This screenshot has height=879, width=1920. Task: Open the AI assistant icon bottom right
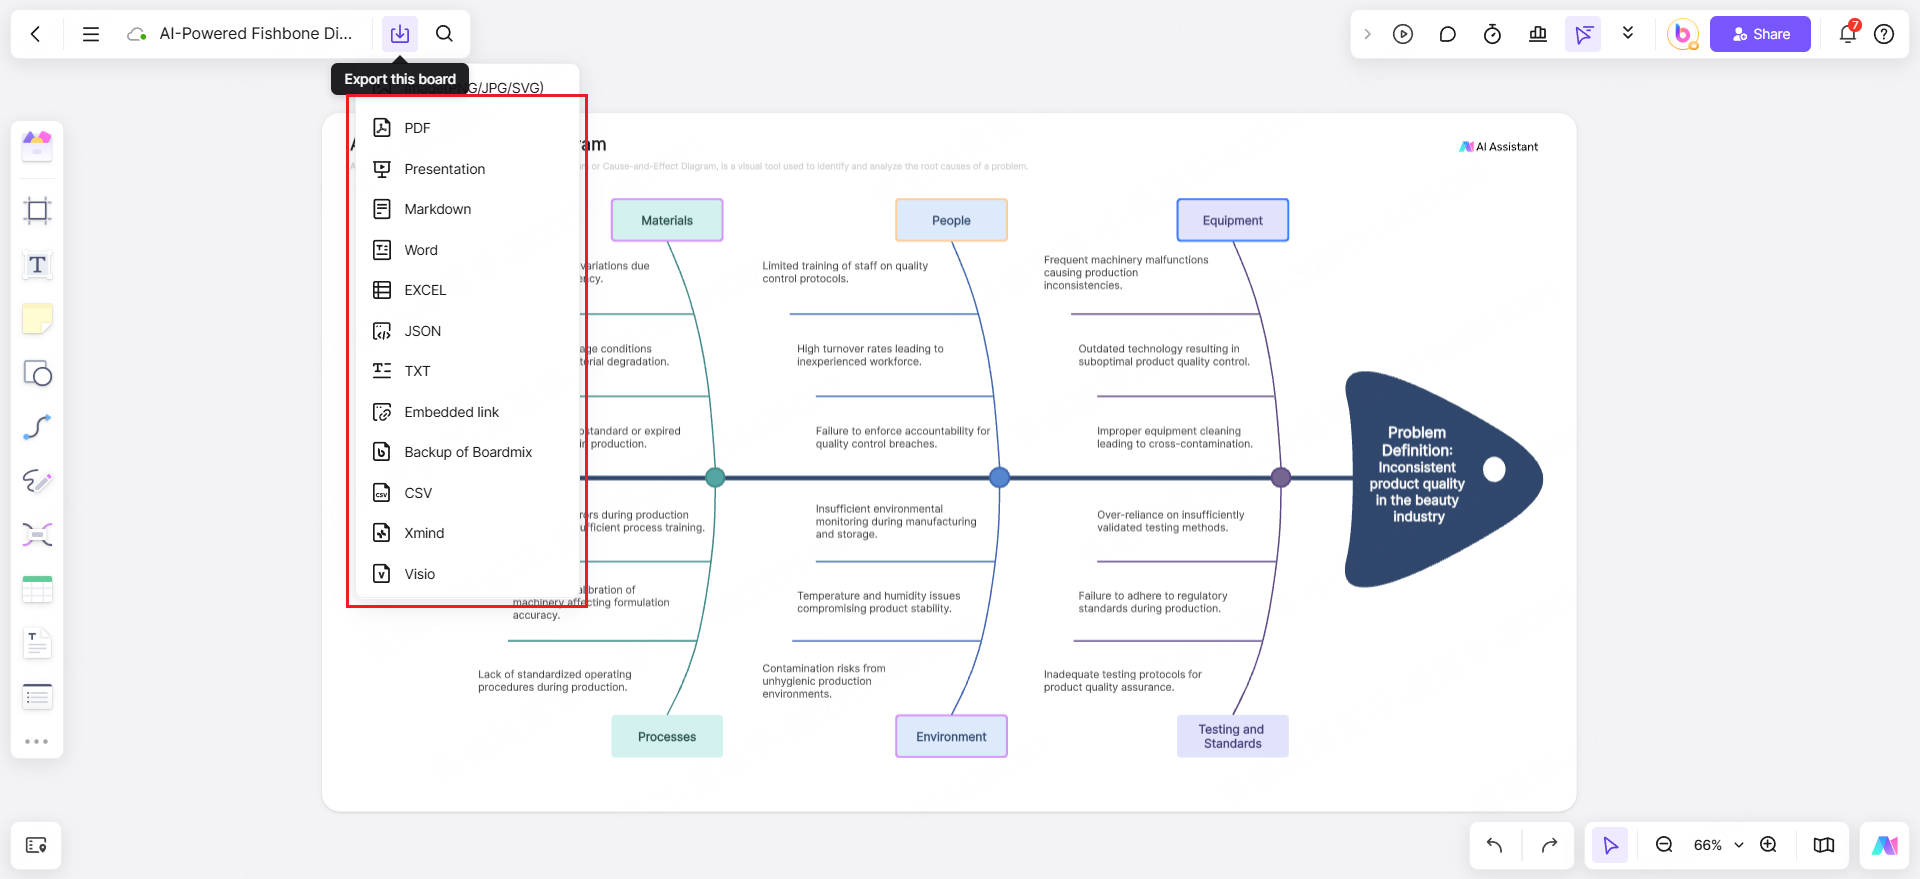tap(1884, 845)
